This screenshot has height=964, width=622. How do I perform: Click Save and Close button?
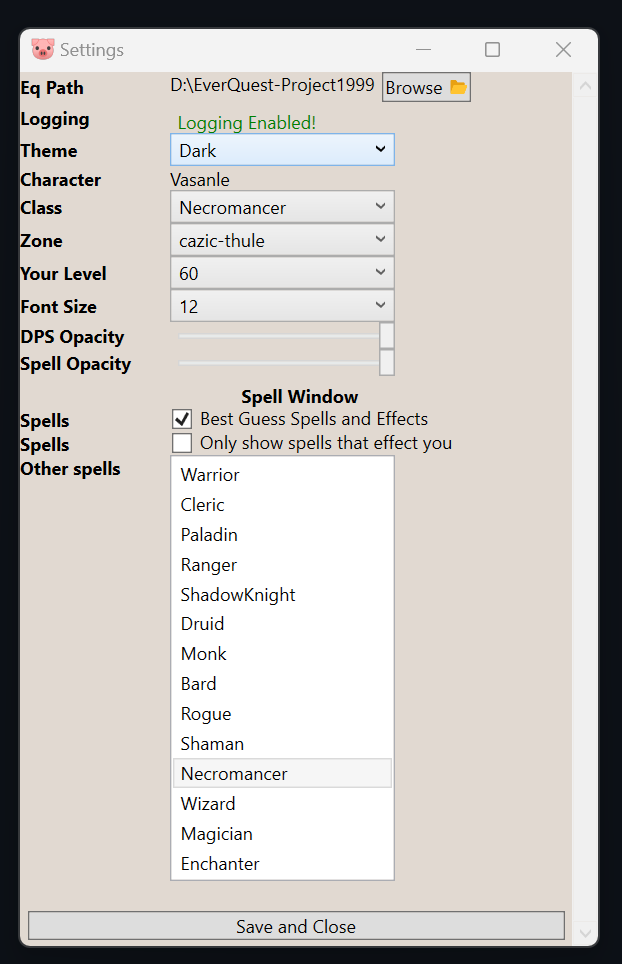[296, 926]
